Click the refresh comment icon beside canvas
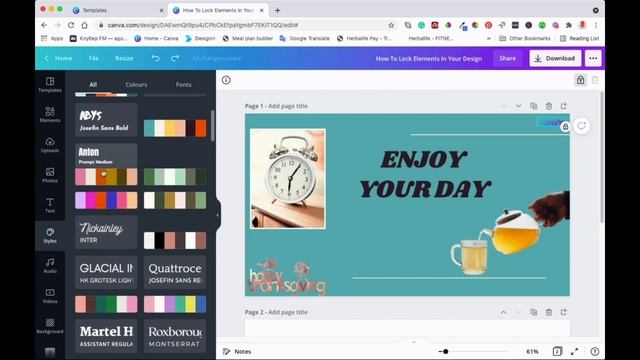 coord(582,126)
